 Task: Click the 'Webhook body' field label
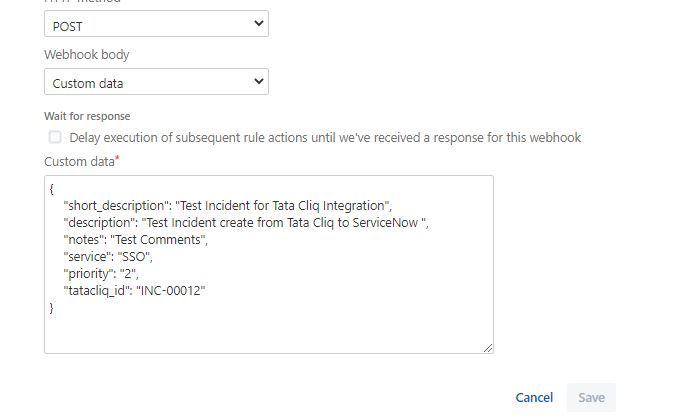click(86, 54)
